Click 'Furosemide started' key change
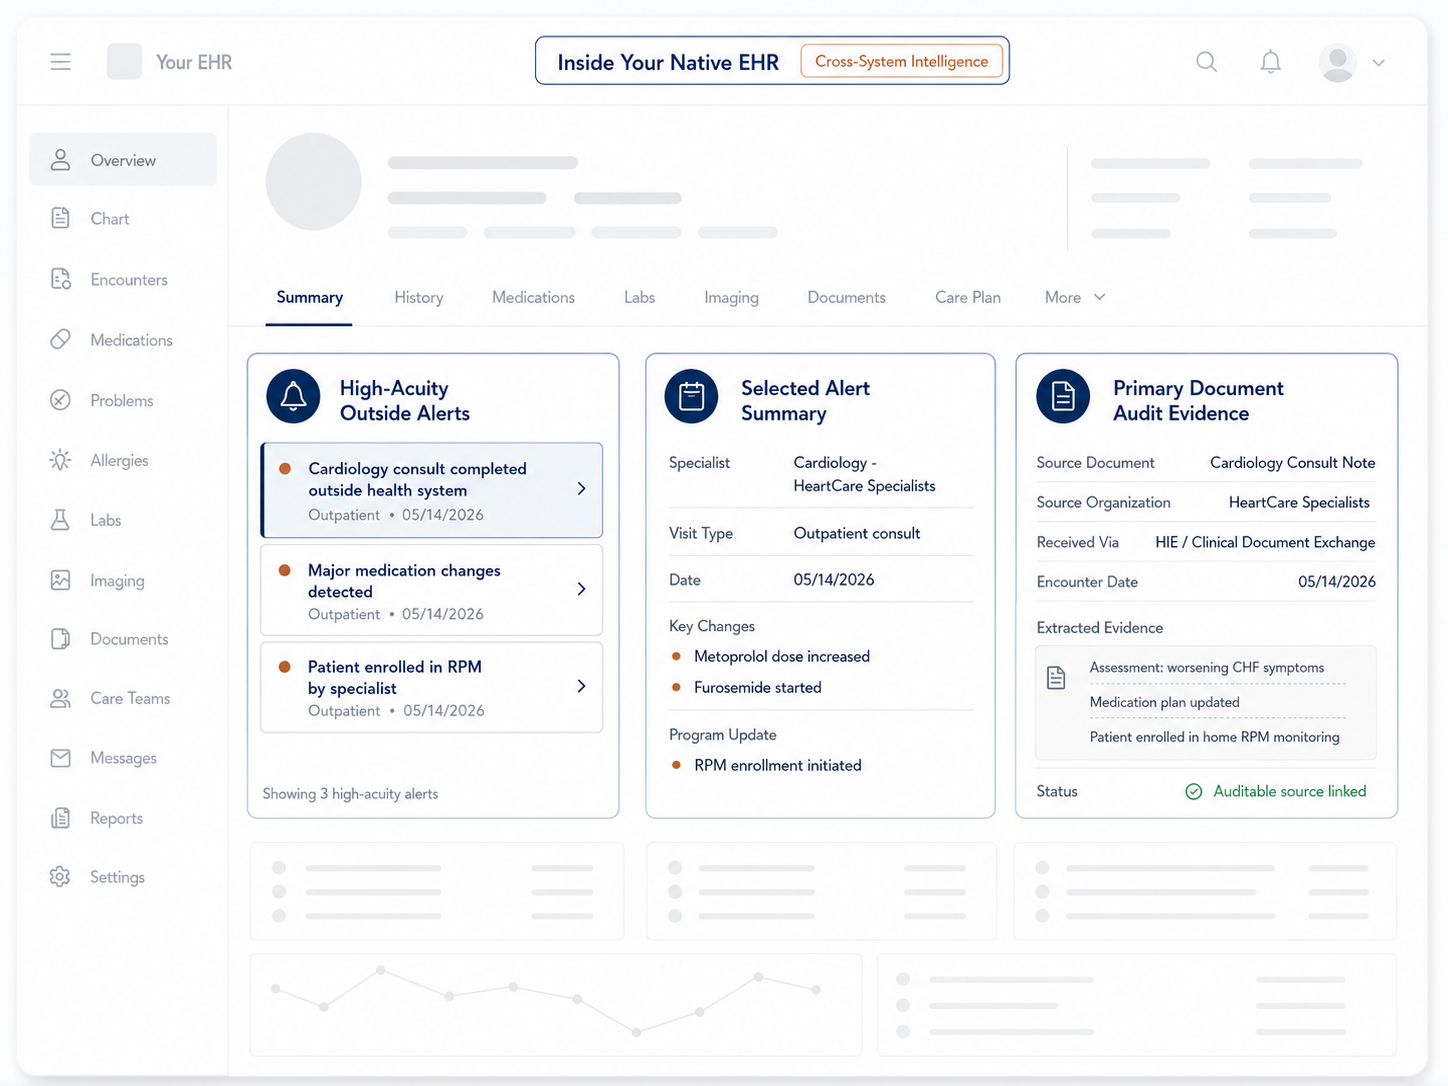Screen dimensions: 1448x1086 [758, 687]
